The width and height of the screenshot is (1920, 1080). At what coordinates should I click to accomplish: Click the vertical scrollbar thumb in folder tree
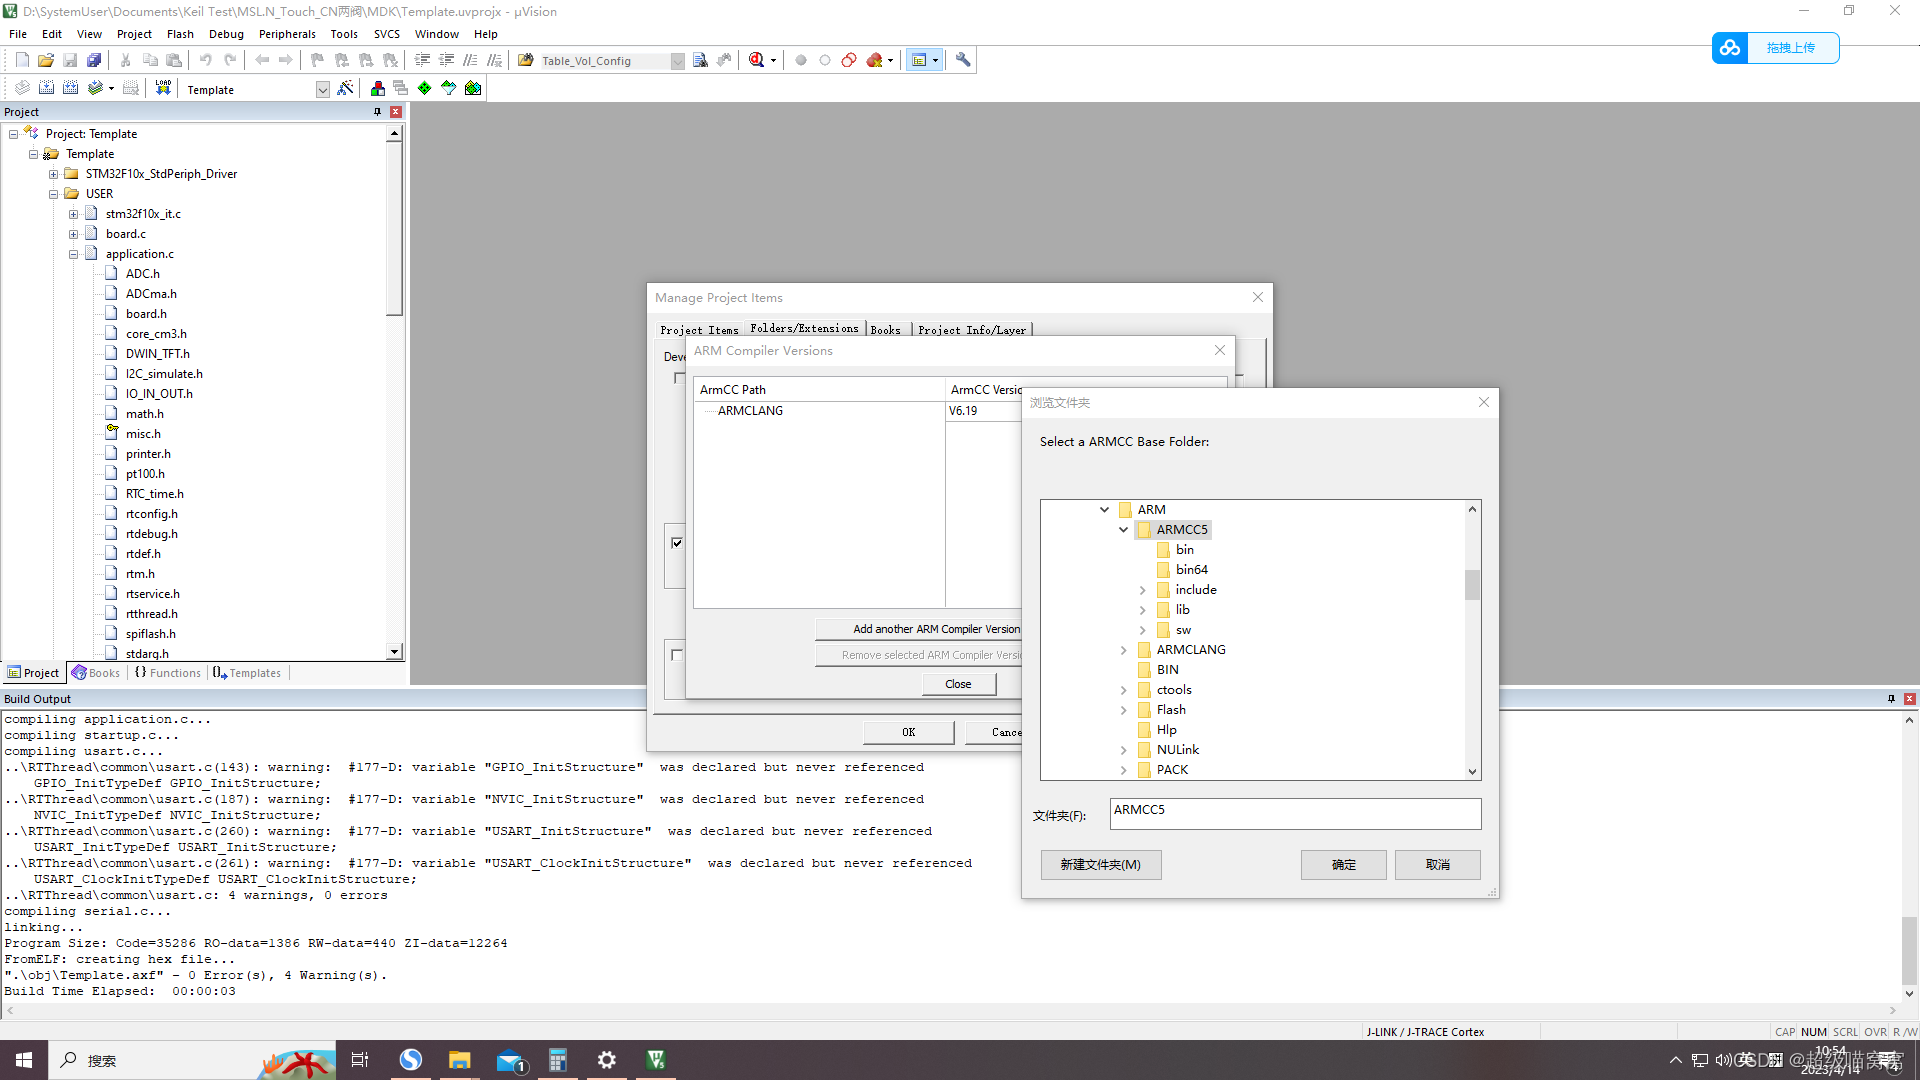(x=1472, y=584)
